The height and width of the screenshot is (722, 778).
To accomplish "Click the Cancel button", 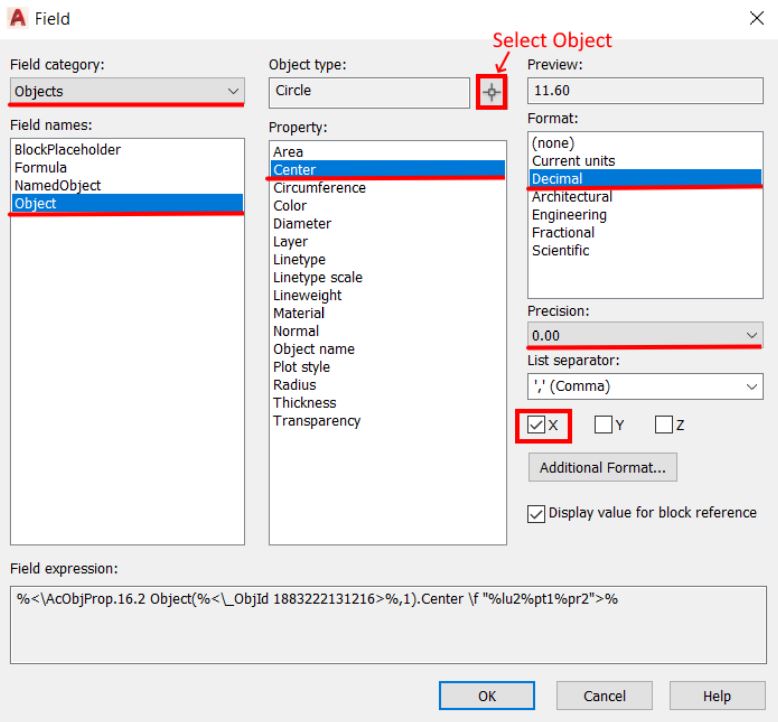I will click(x=604, y=696).
